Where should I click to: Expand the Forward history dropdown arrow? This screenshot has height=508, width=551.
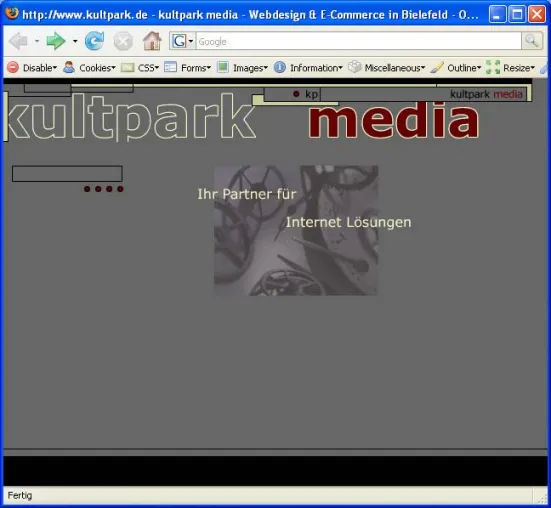(x=75, y=41)
